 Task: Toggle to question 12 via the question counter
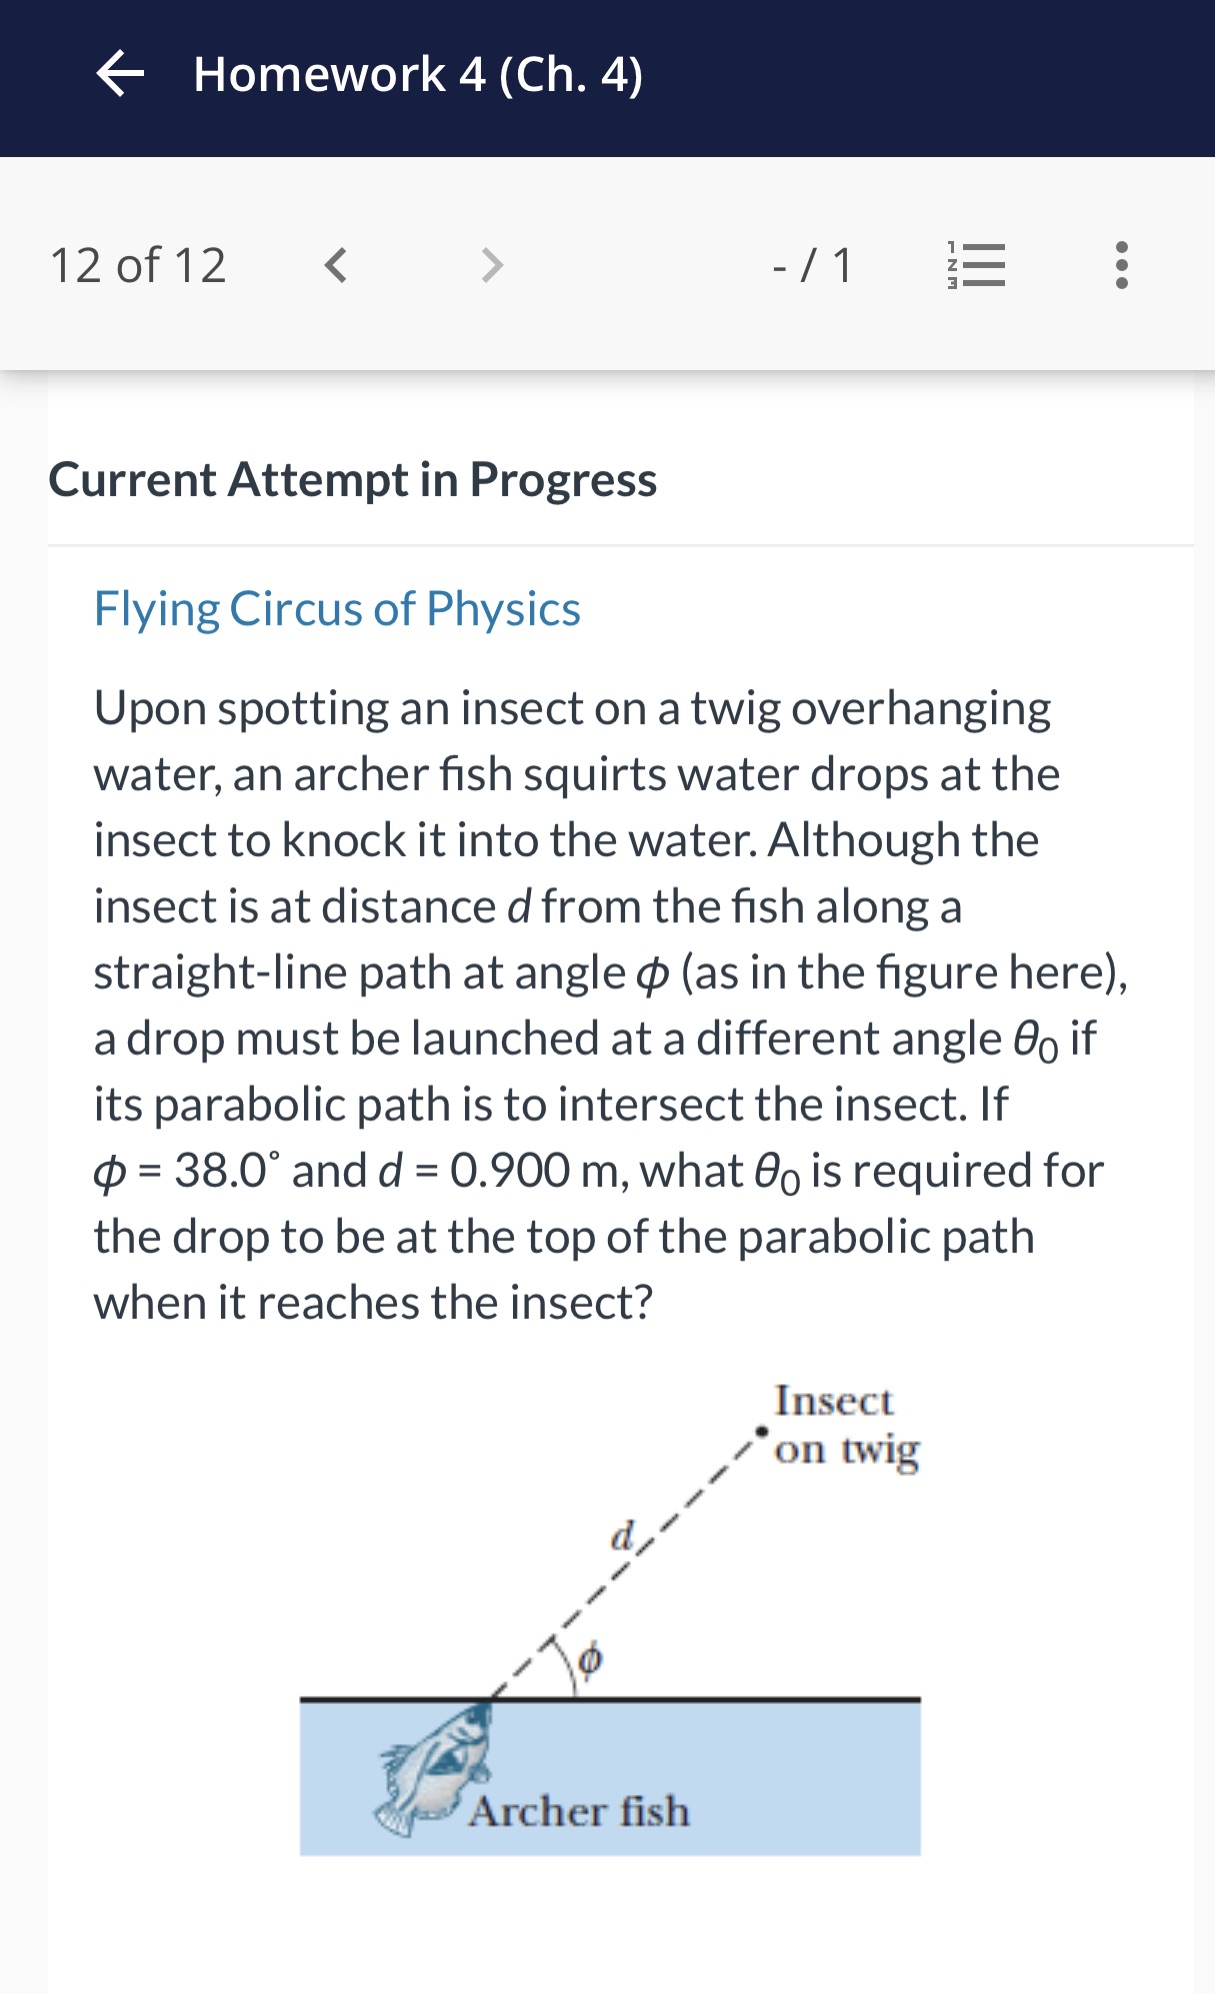point(139,264)
